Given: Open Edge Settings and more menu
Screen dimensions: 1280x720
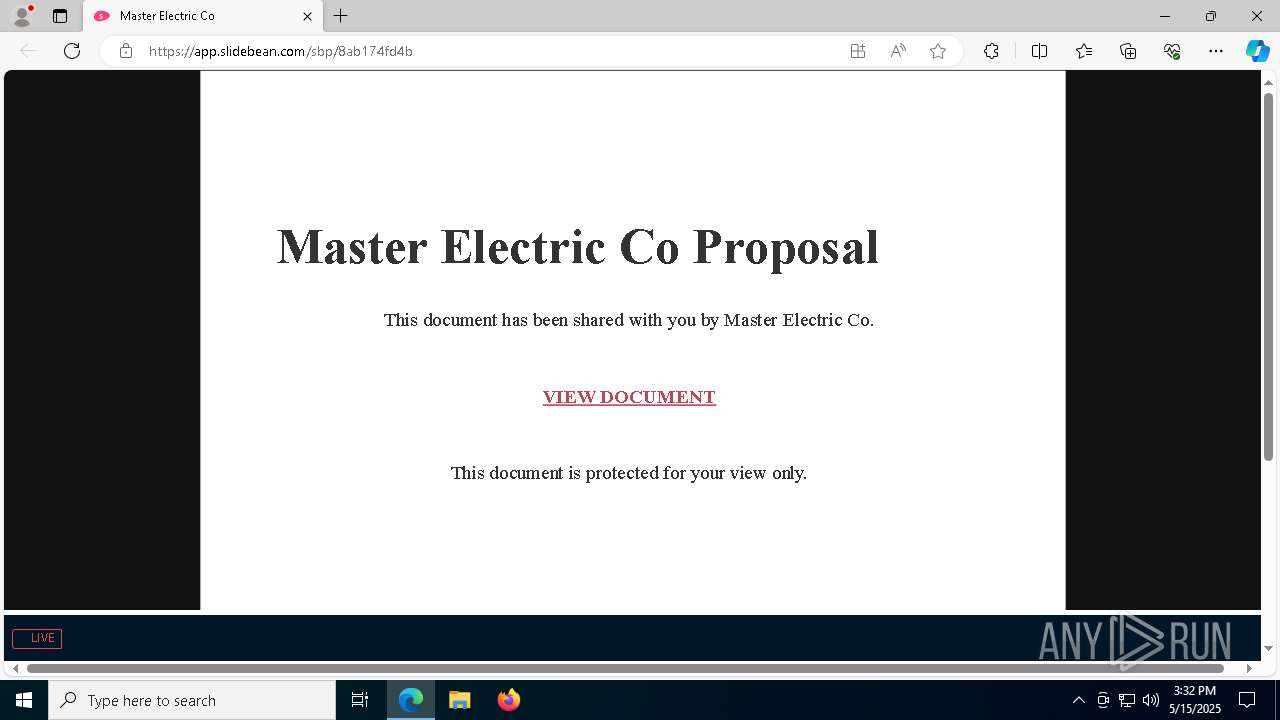Looking at the screenshot, I should 1216,51.
